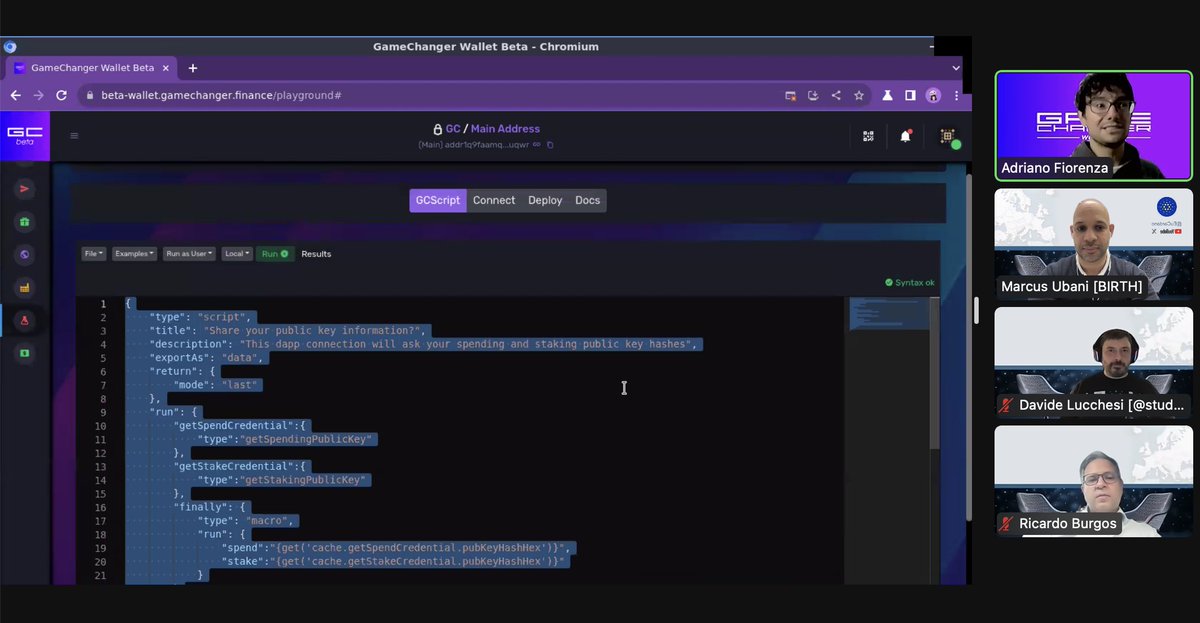Close the GameChanger Wallet Beta browser tab

point(166,68)
